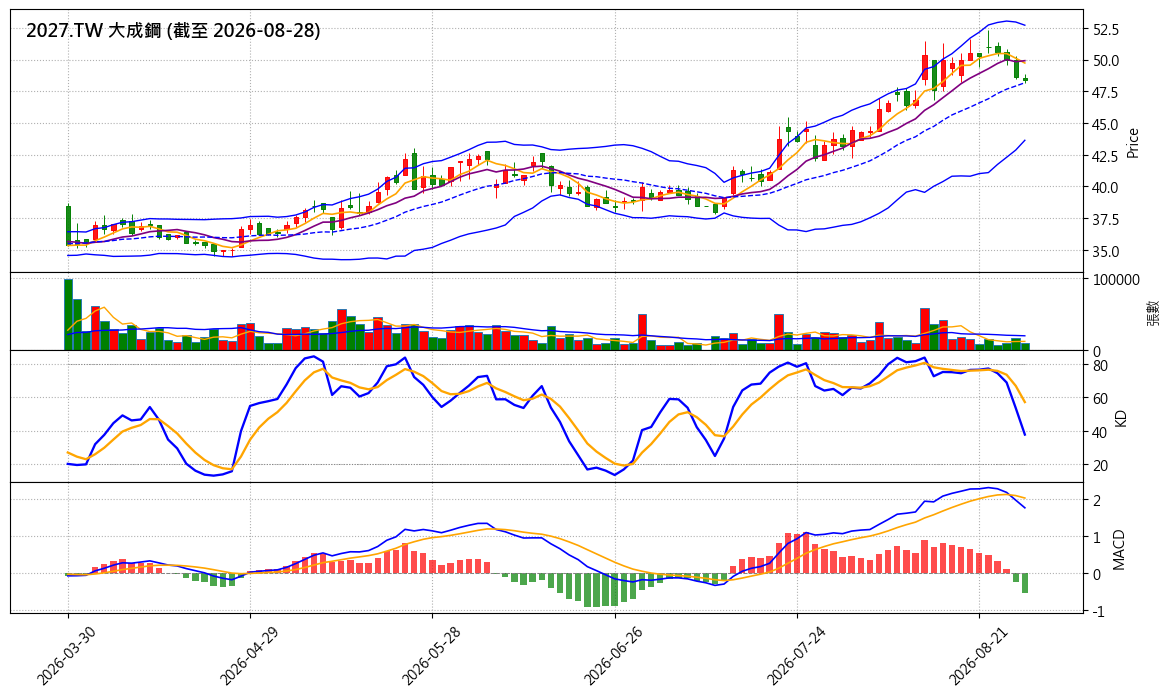The width and height of the screenshot is (1171, 698).
Task: Click the MACD axis label
Action: [x=1119, y=550]
